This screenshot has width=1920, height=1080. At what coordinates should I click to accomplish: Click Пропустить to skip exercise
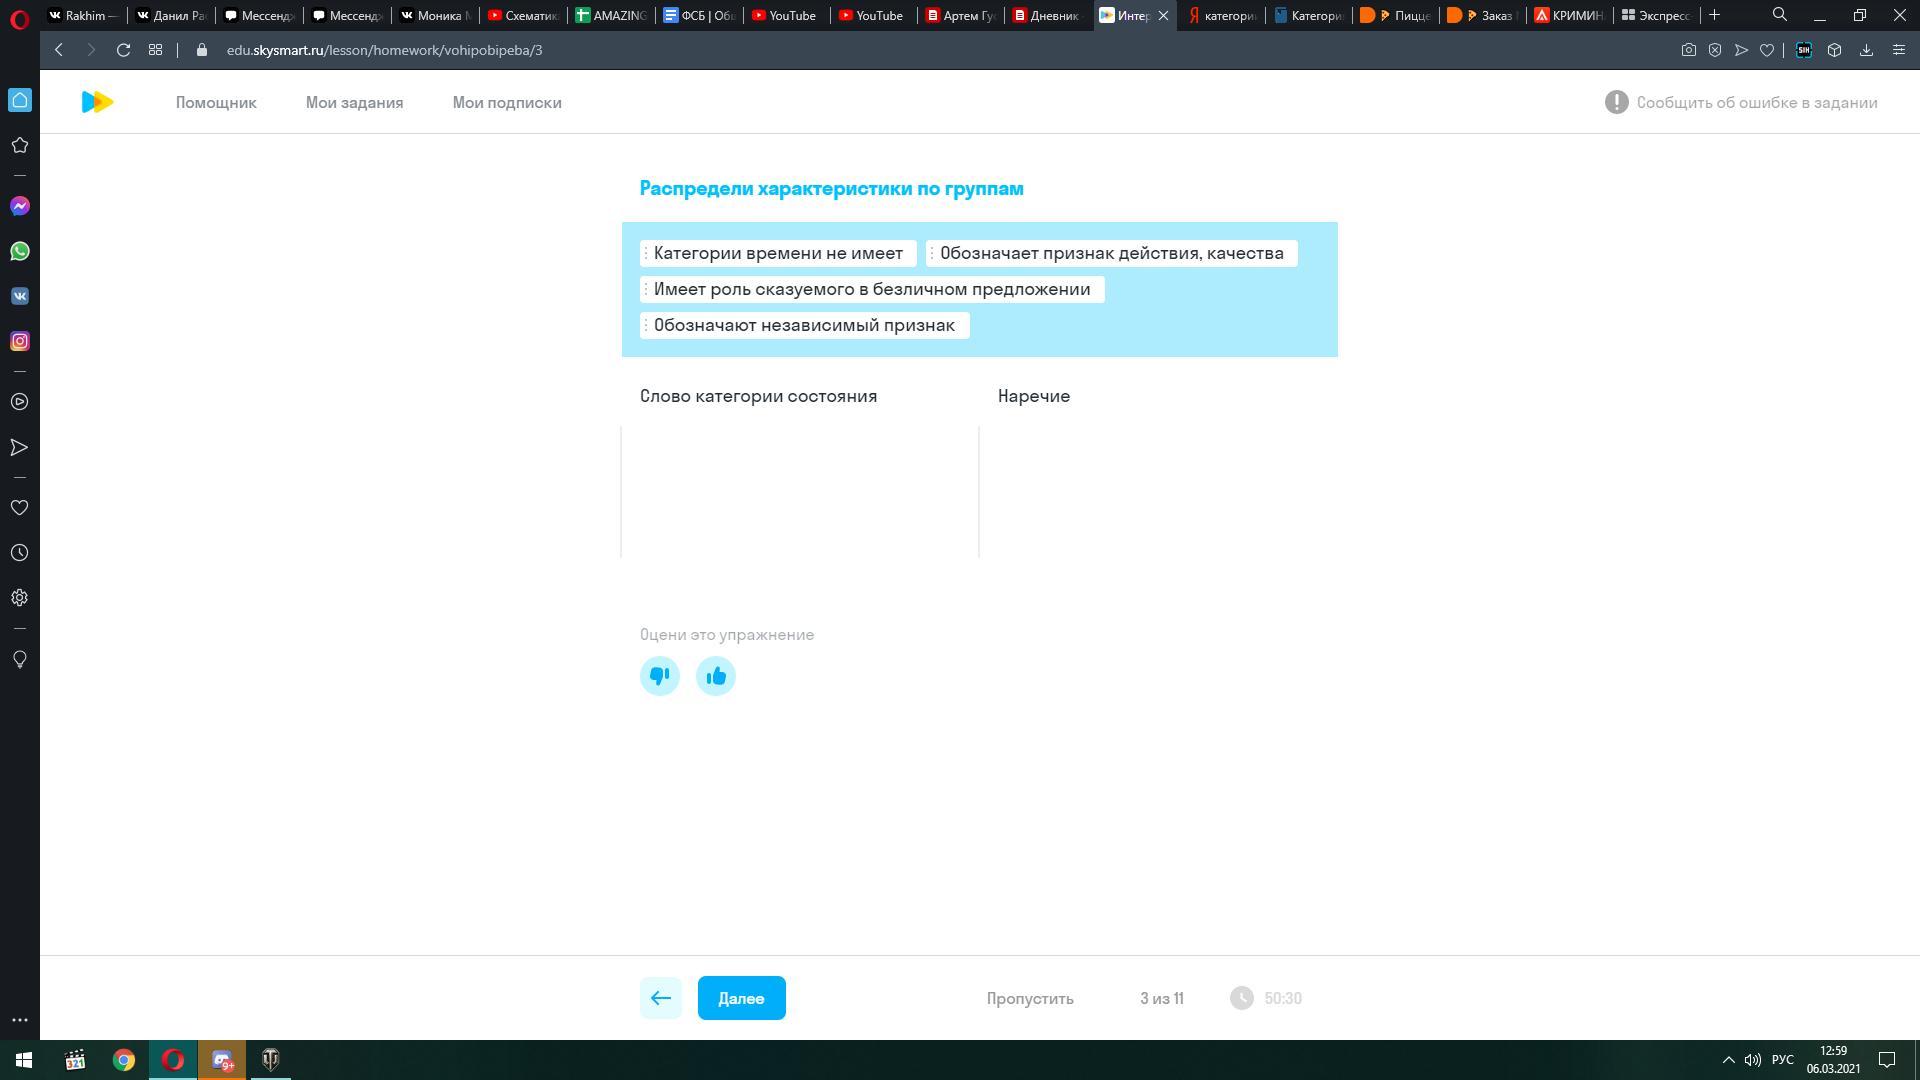(x=1029, y=998)
